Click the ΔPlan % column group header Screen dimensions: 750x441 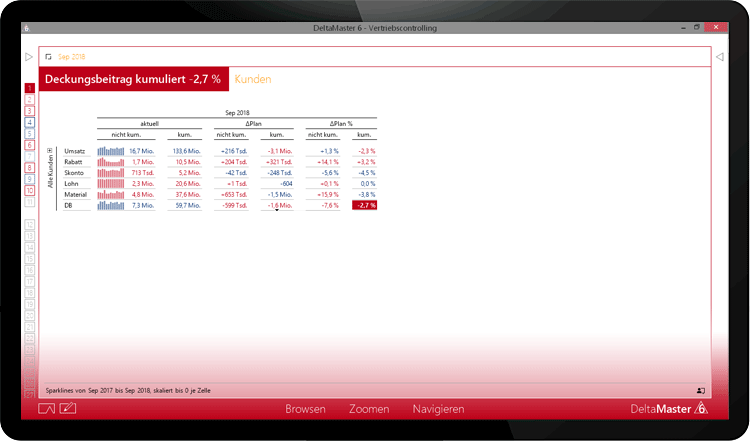click(x=341, y=124)
